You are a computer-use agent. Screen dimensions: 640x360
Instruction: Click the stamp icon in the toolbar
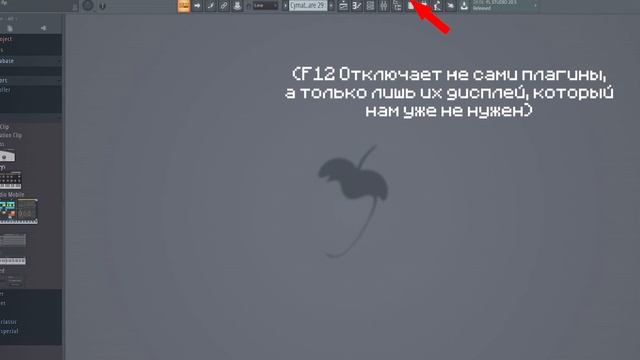tap(237, 6)
